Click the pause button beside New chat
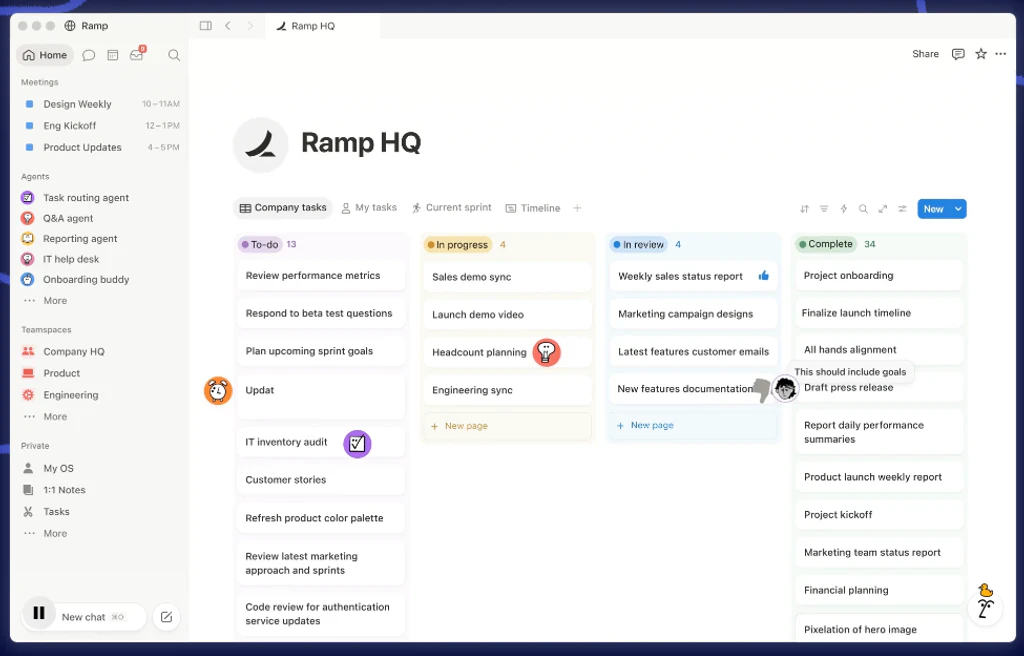1024x656 pixels. coord(39,613)
